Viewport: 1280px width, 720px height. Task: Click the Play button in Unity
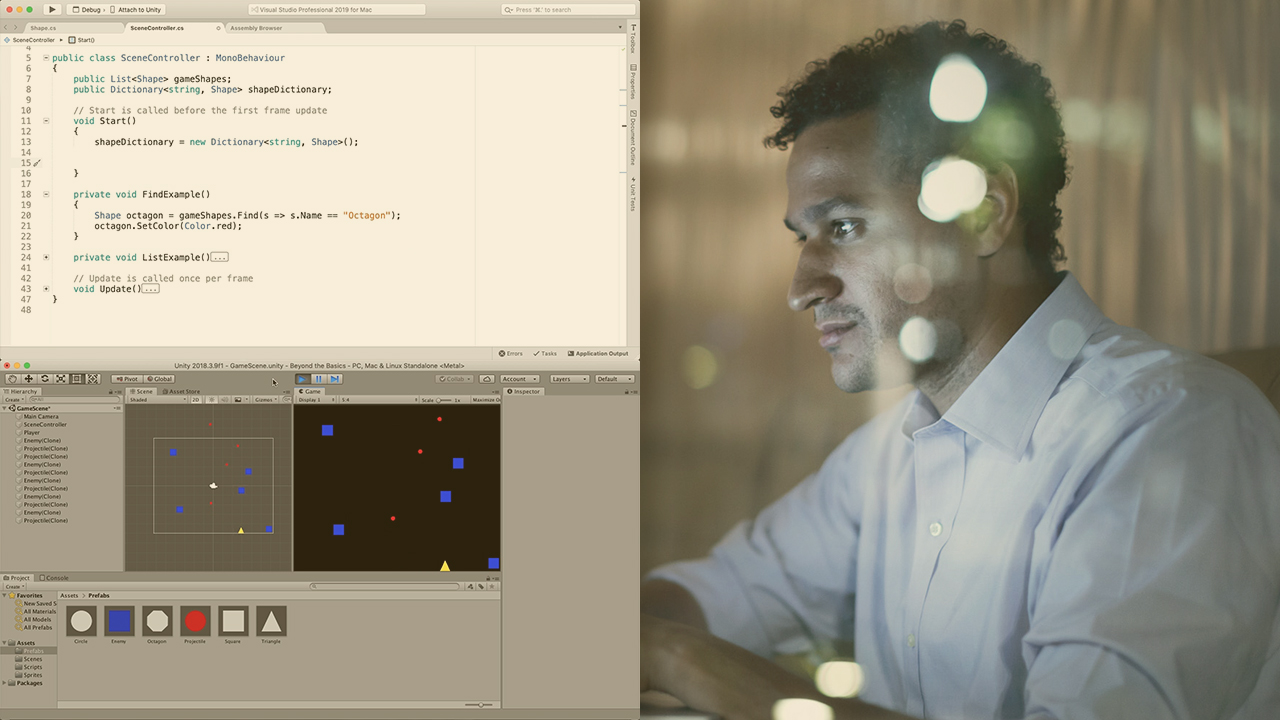click(x=302, y=379)
